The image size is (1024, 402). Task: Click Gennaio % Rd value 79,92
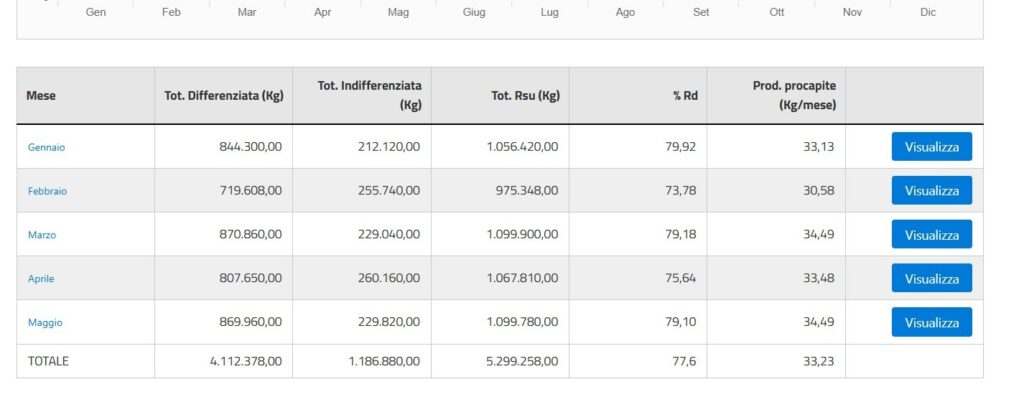680,147
